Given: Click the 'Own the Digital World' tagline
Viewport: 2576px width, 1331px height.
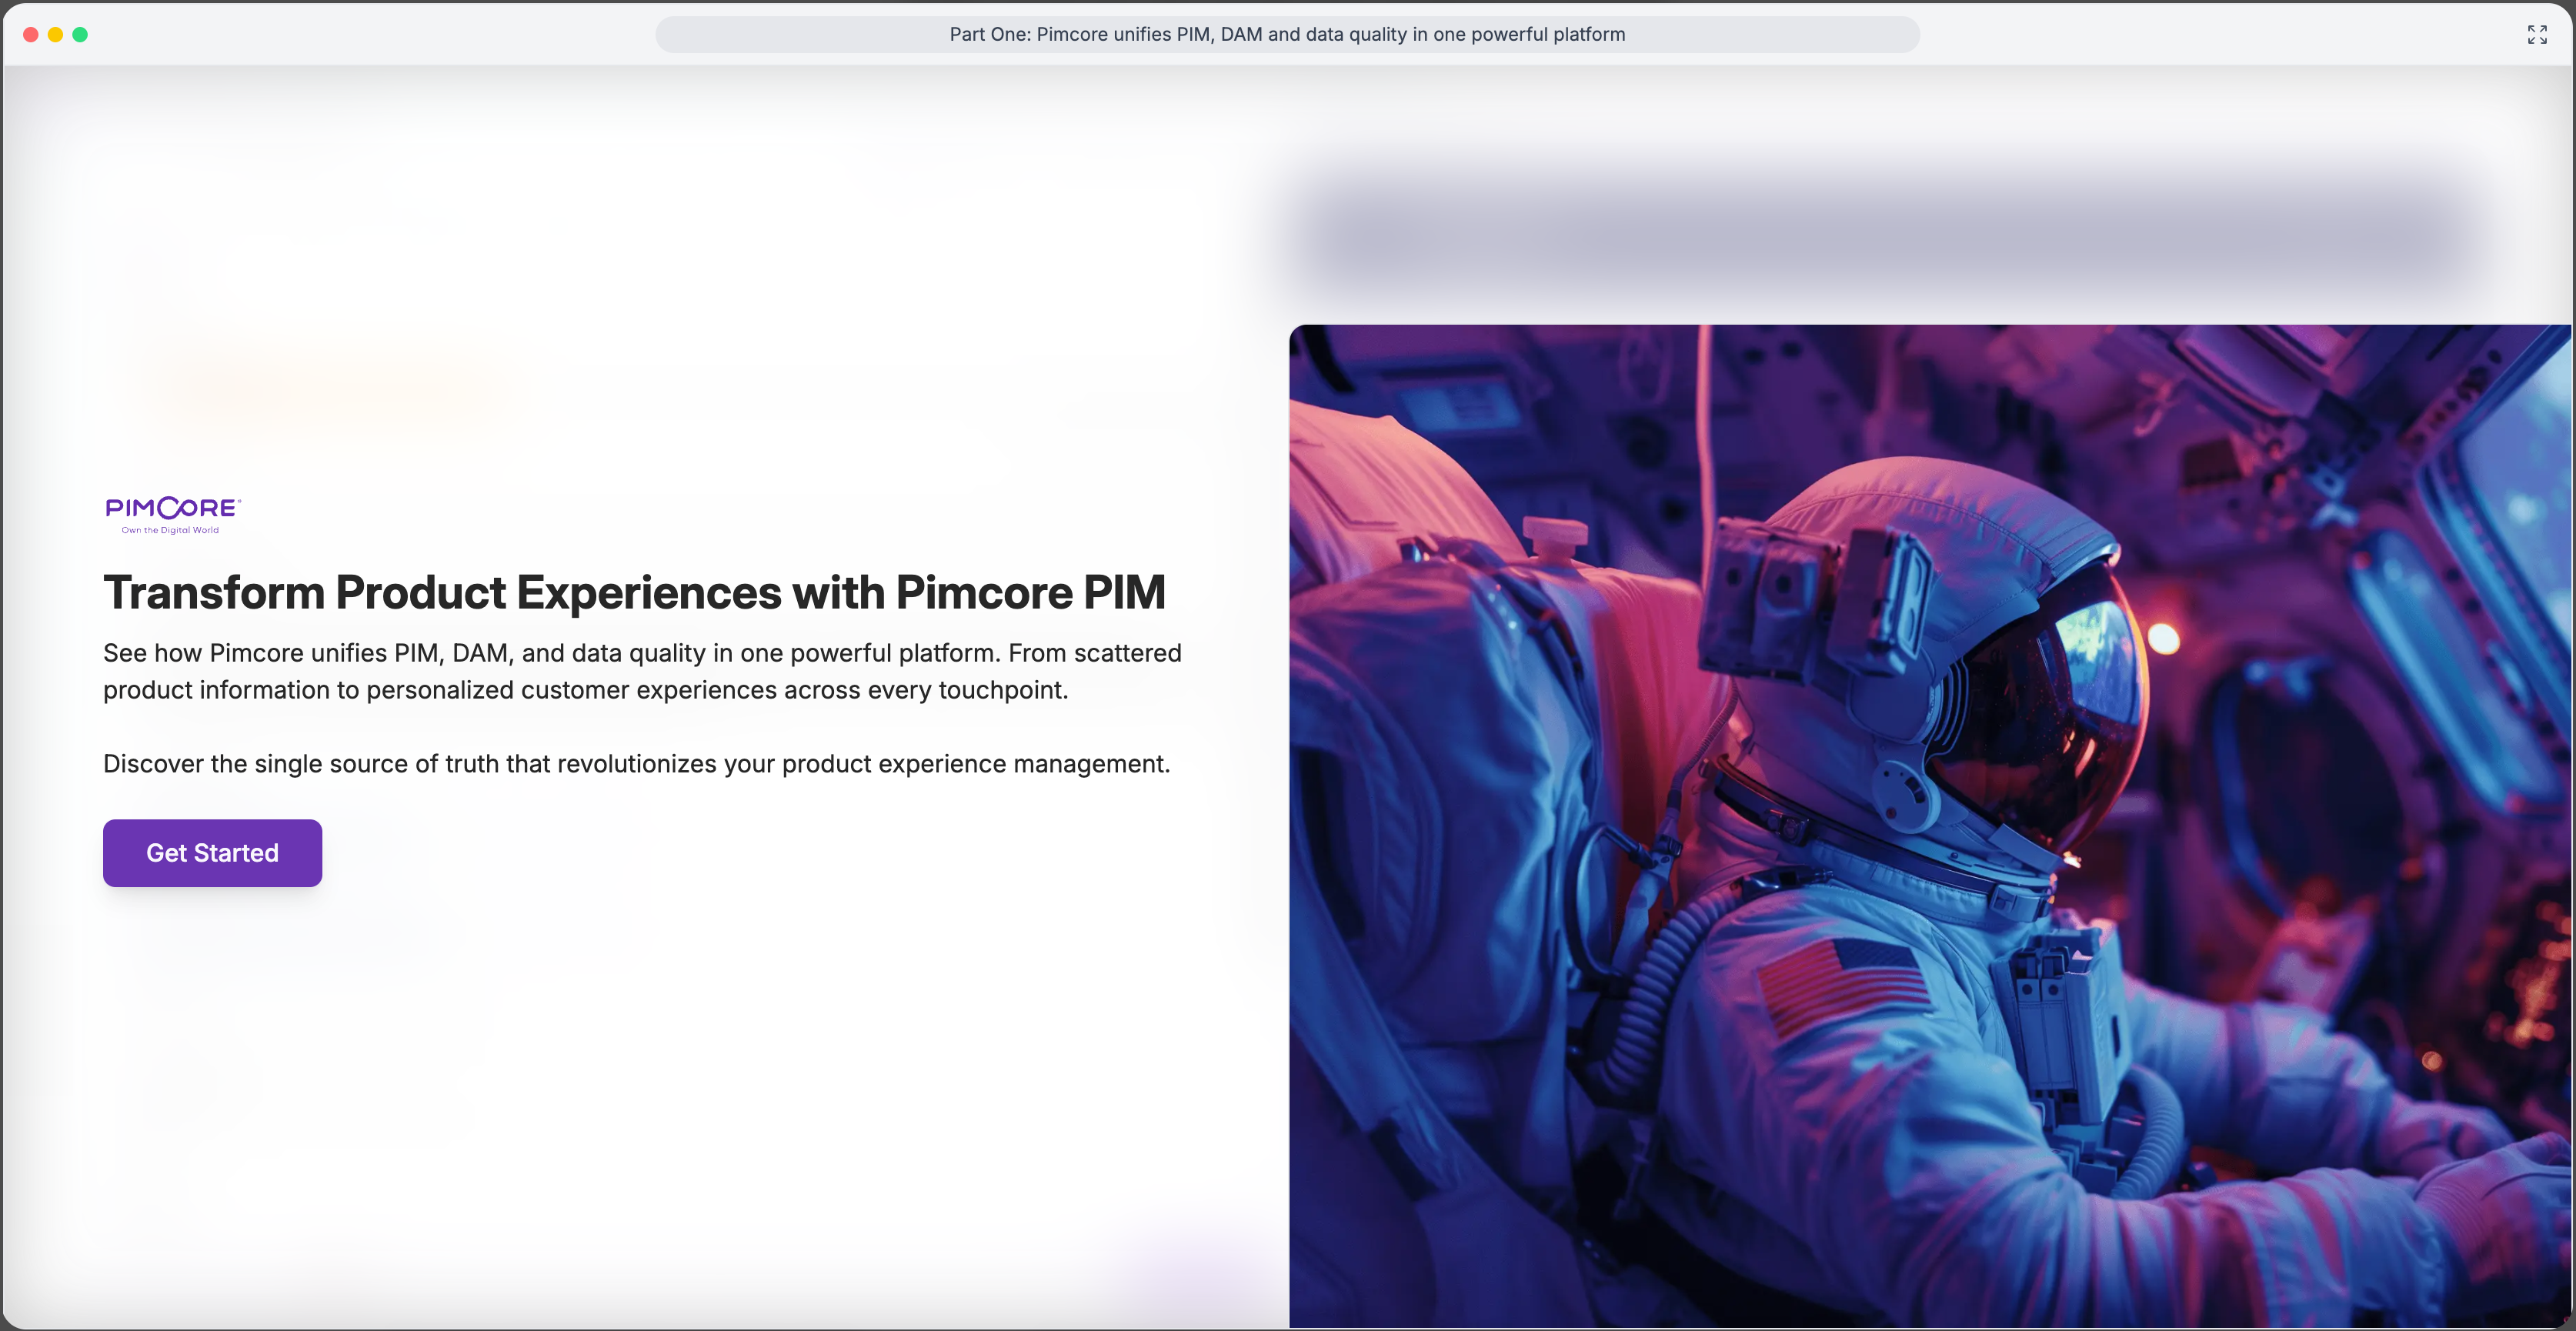Looking at the screenshot, I should 170,531.
